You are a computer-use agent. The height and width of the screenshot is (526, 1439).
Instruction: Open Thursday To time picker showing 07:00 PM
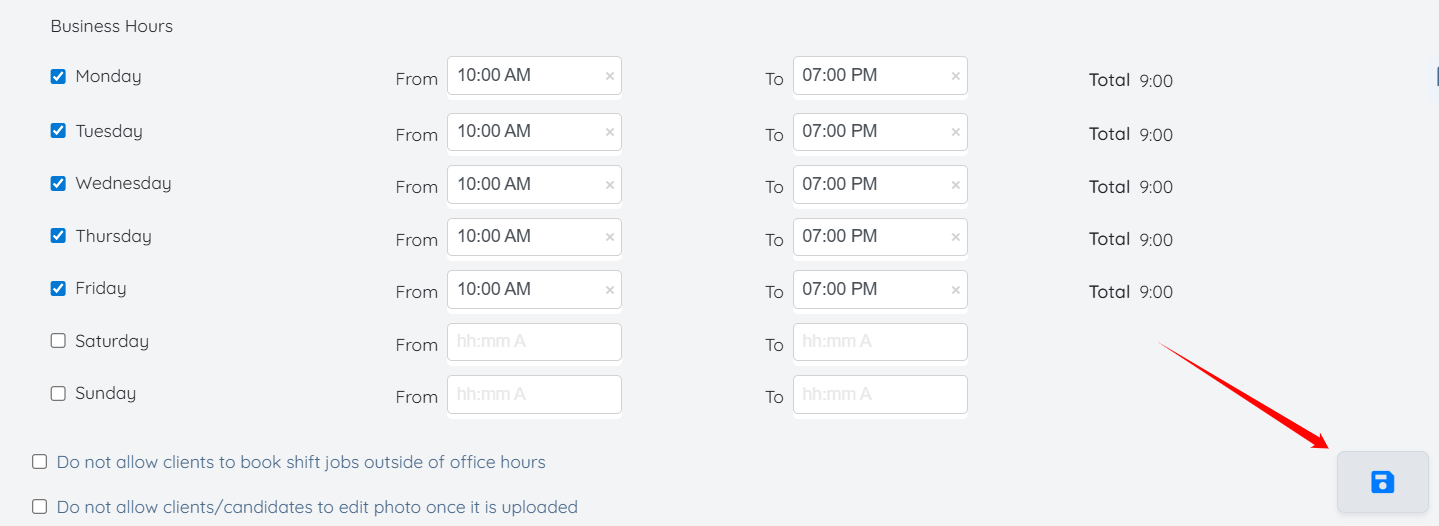(x=870, y=237)
